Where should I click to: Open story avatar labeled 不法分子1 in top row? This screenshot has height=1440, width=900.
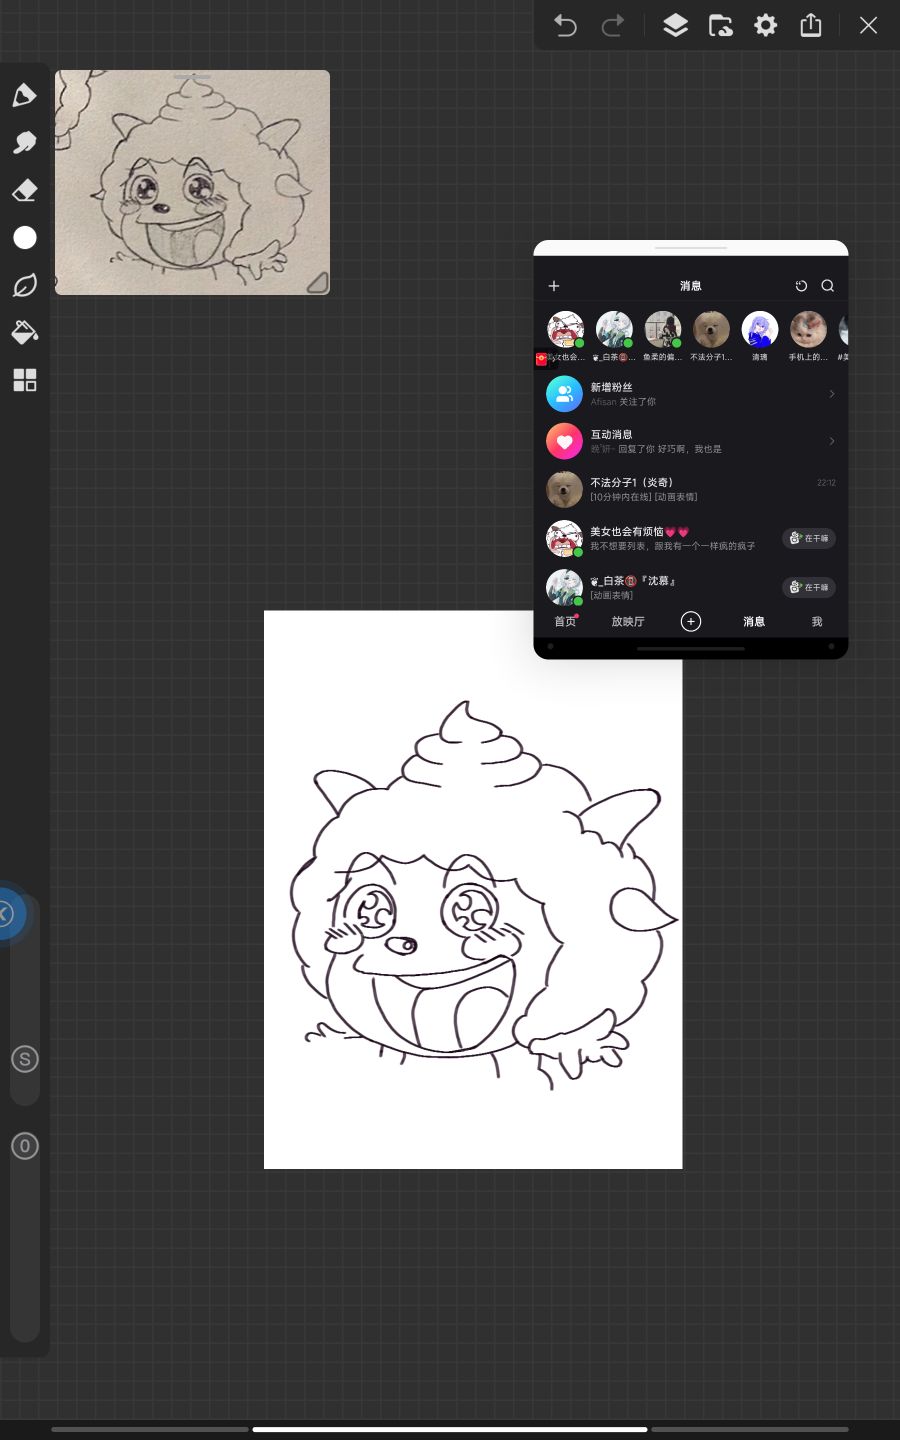click(711, 329)
